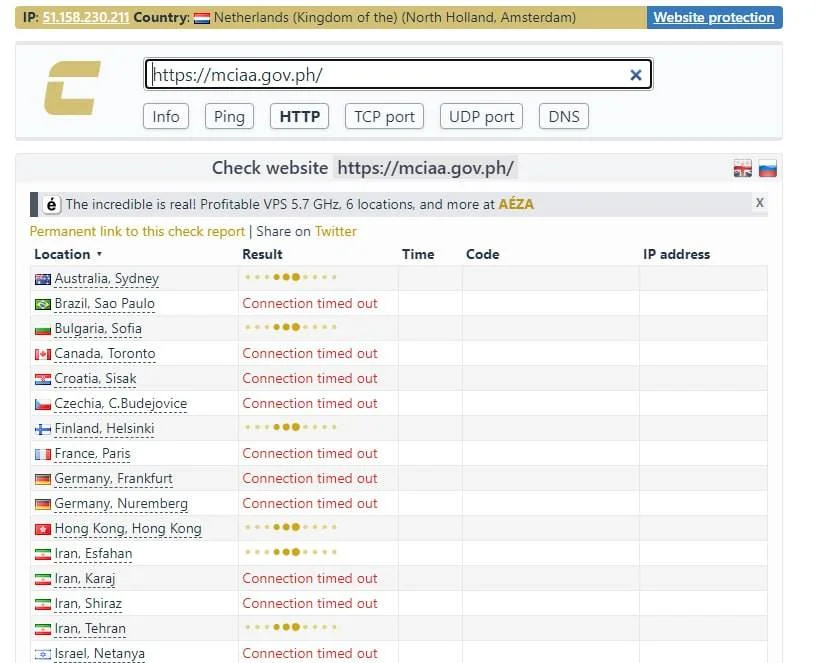
Task: Click the Australia flag icon
Action: [43, 279]
